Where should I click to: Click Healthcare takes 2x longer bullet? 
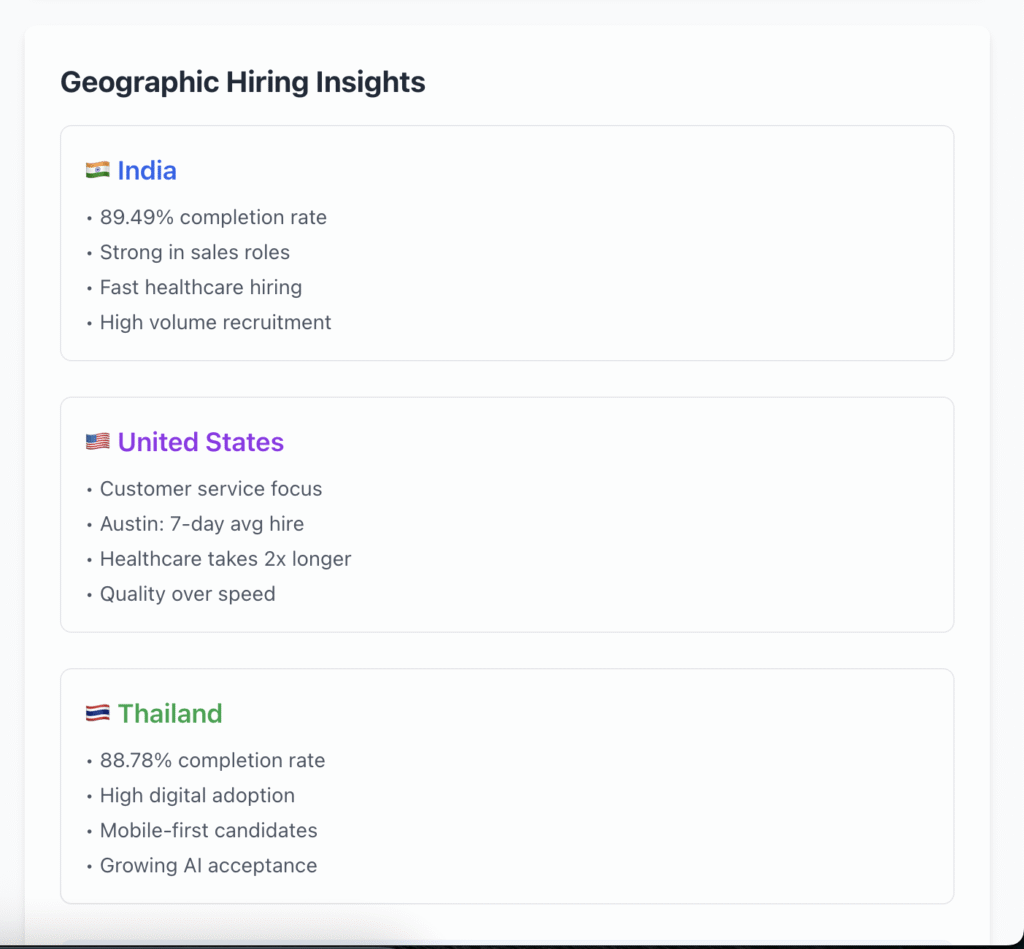click(225, 559)
